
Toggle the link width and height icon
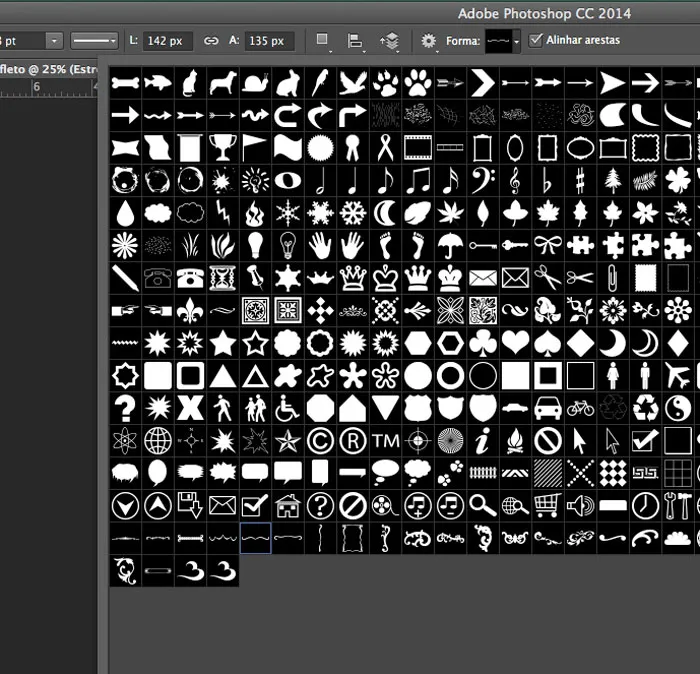click(211, 41)
